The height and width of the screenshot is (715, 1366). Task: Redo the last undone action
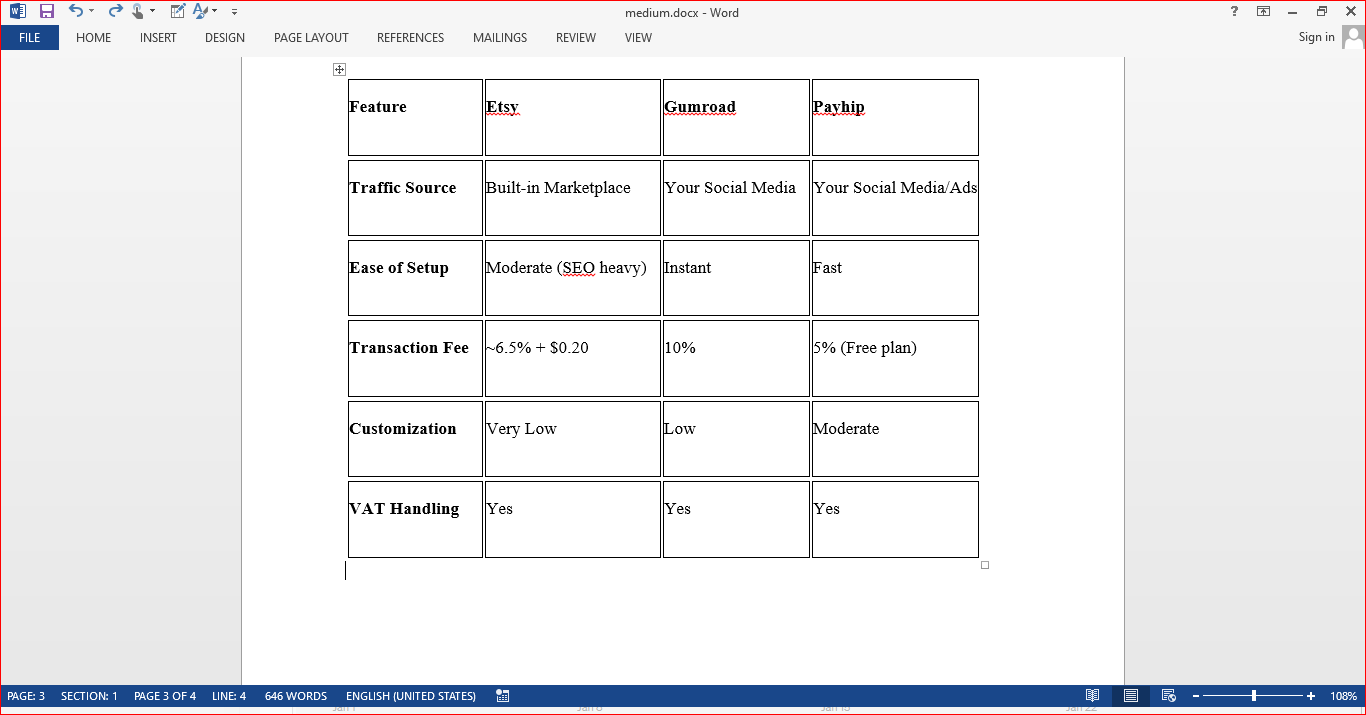point(114,11)
